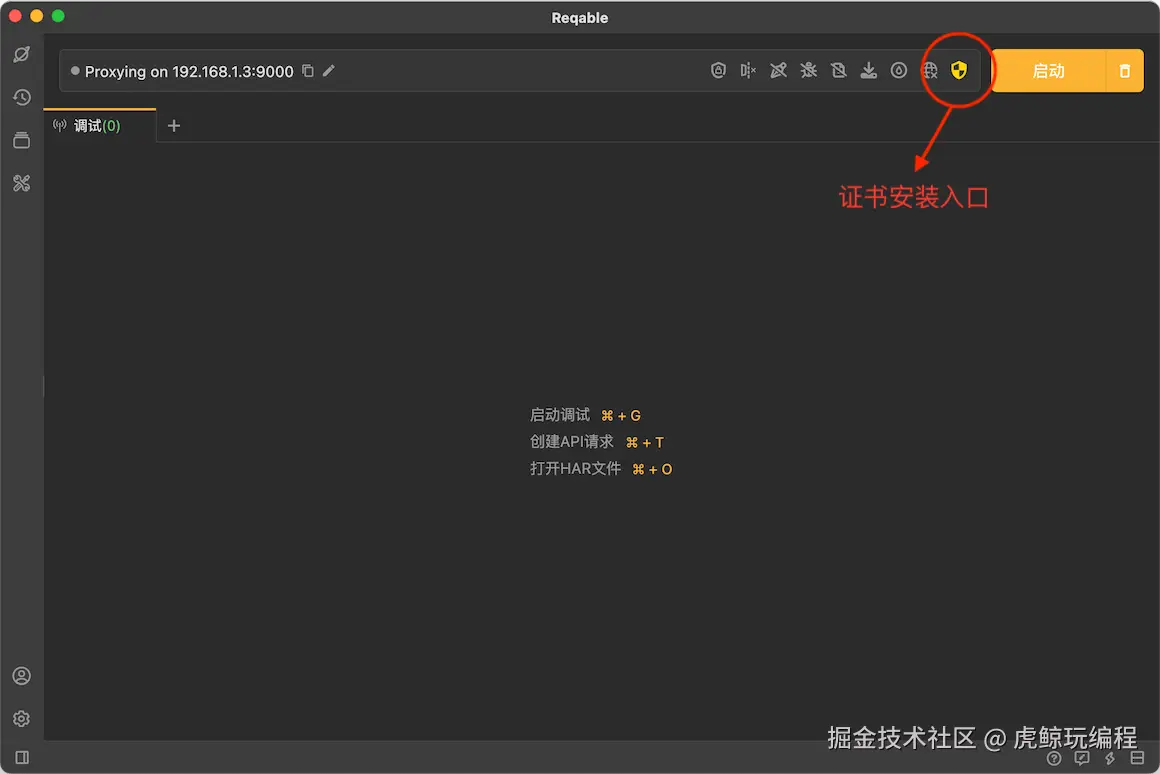Open user account icon in lower sidebar
The width and height of the screenshot is (1160, 774).
pyautogui.click(x=22, y=676)
